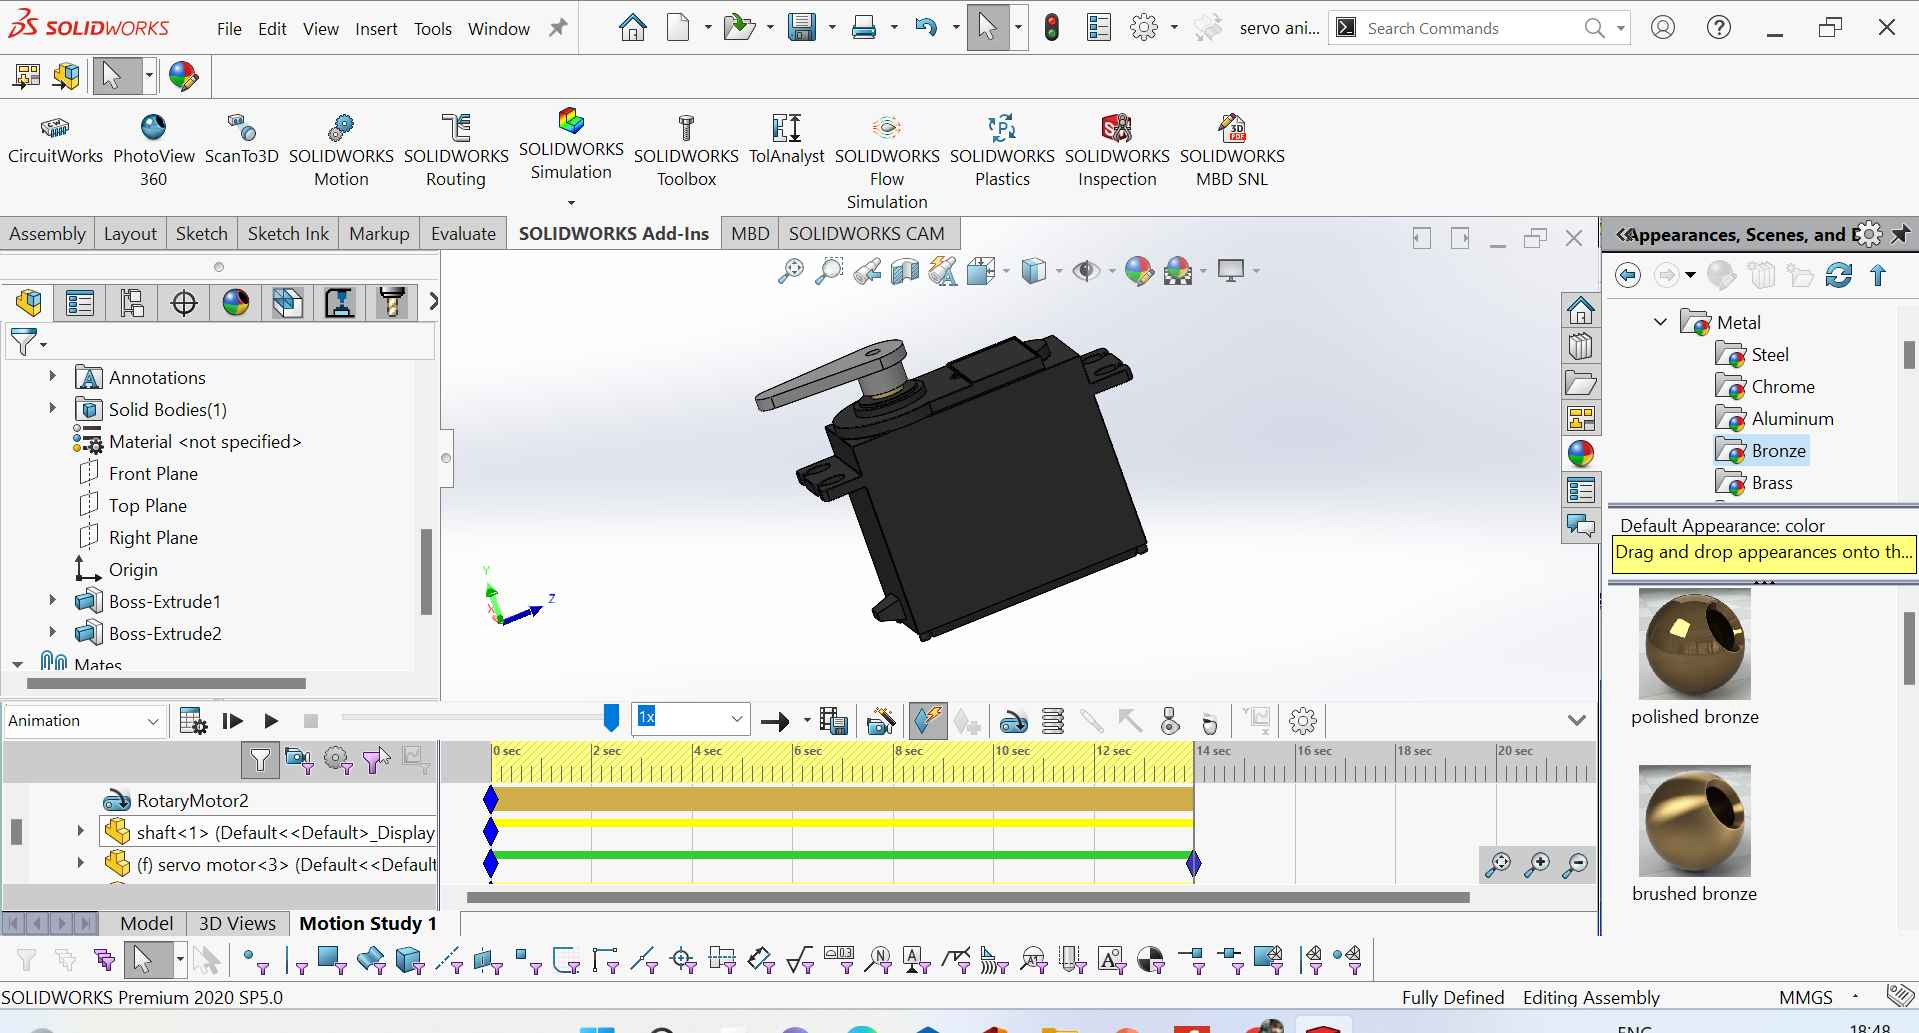Click the Section View icon
The height and width of the screenshot is (1033, 1919).
pos(905,271)
